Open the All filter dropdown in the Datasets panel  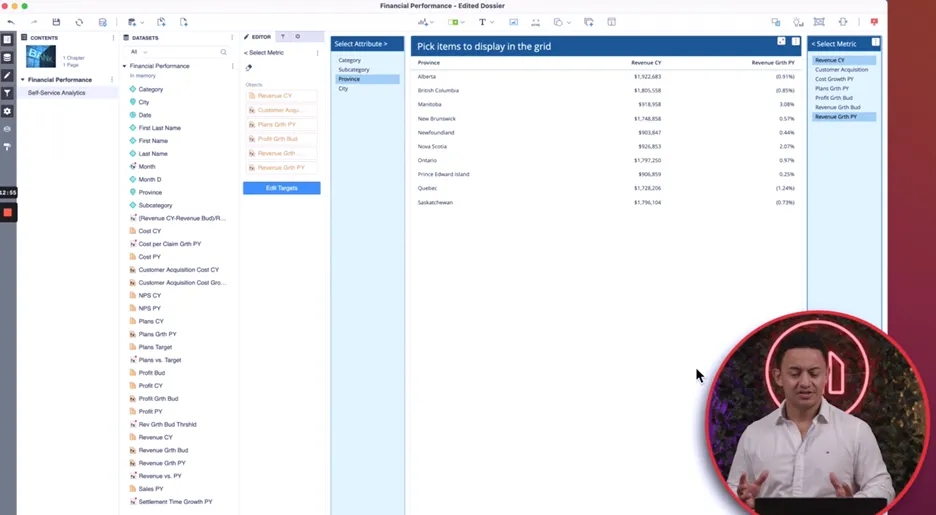pos(139,52)
